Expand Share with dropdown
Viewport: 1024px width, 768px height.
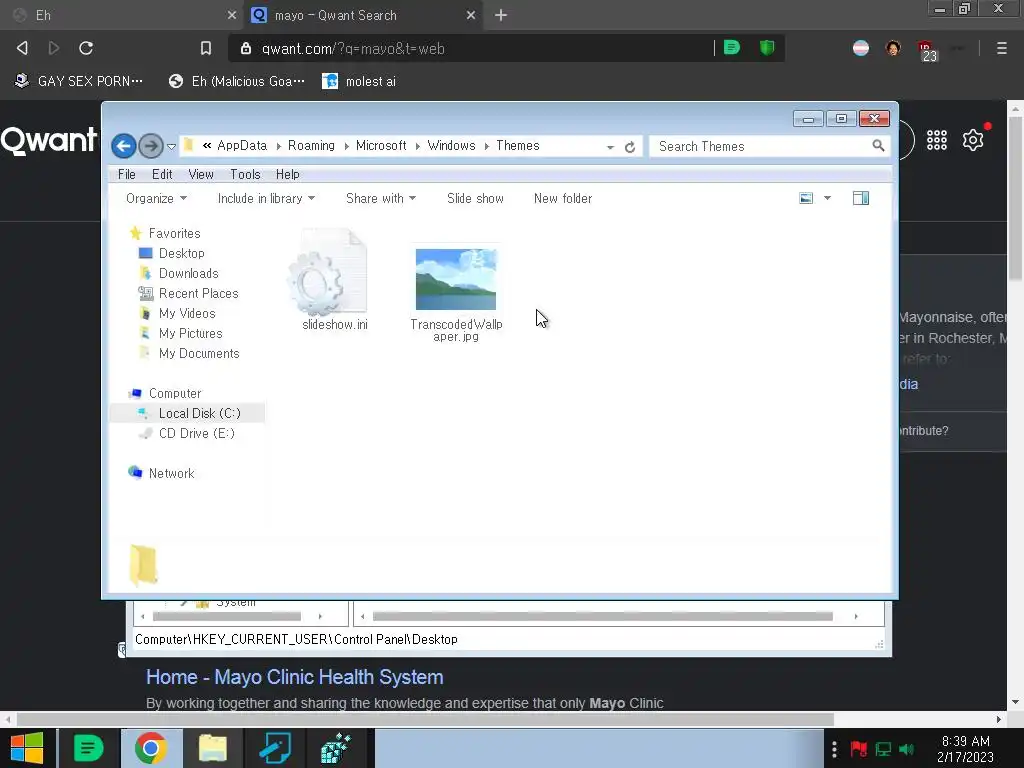tap(381, 199)
